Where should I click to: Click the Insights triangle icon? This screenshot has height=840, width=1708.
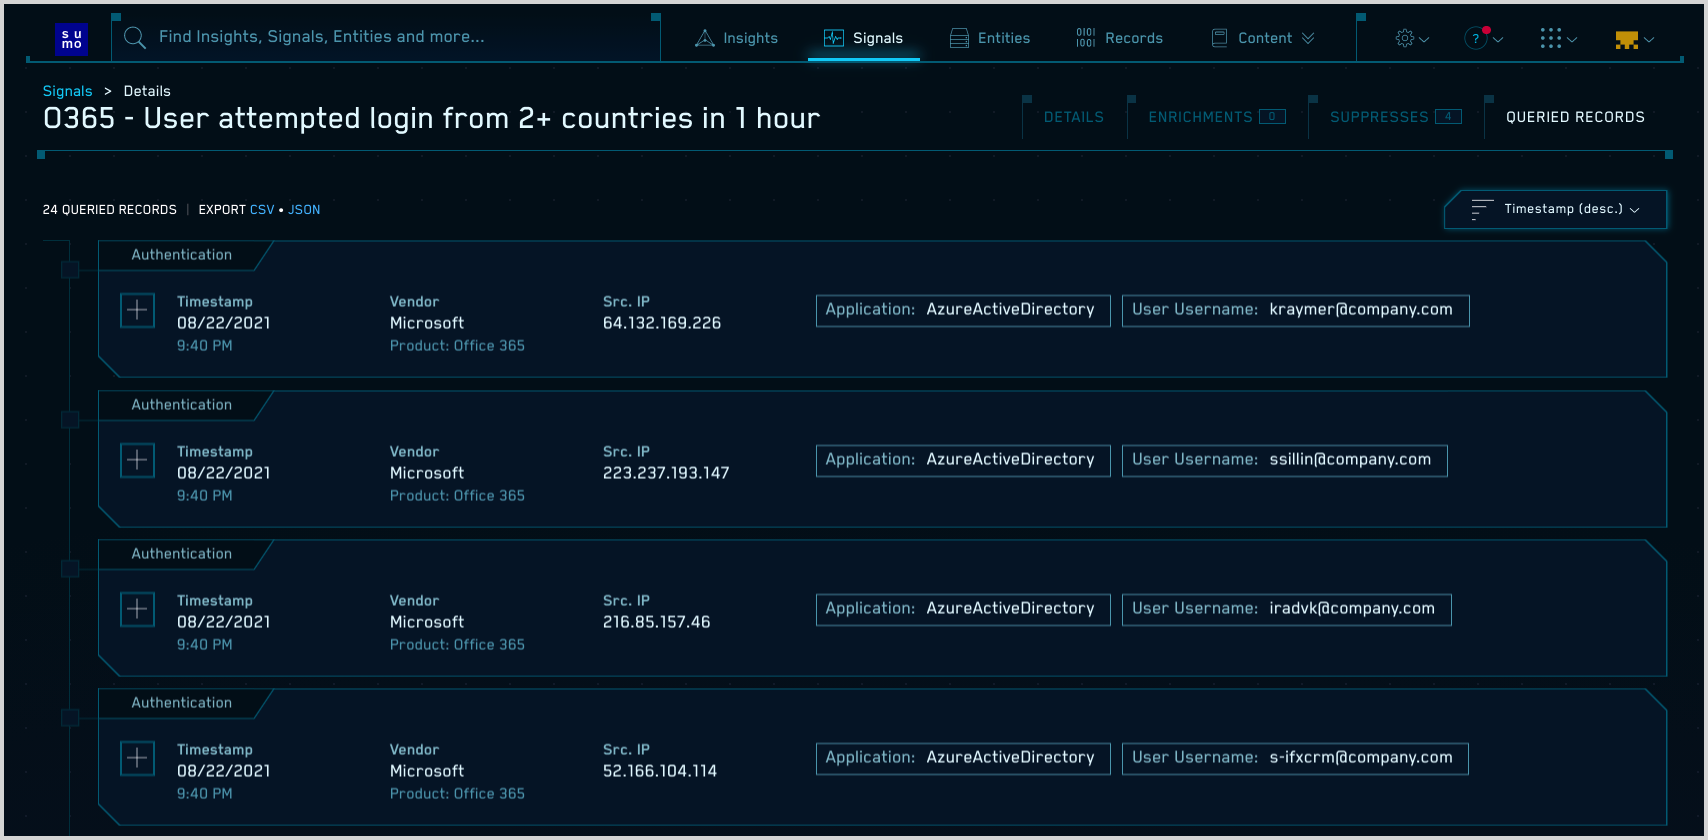705,38
